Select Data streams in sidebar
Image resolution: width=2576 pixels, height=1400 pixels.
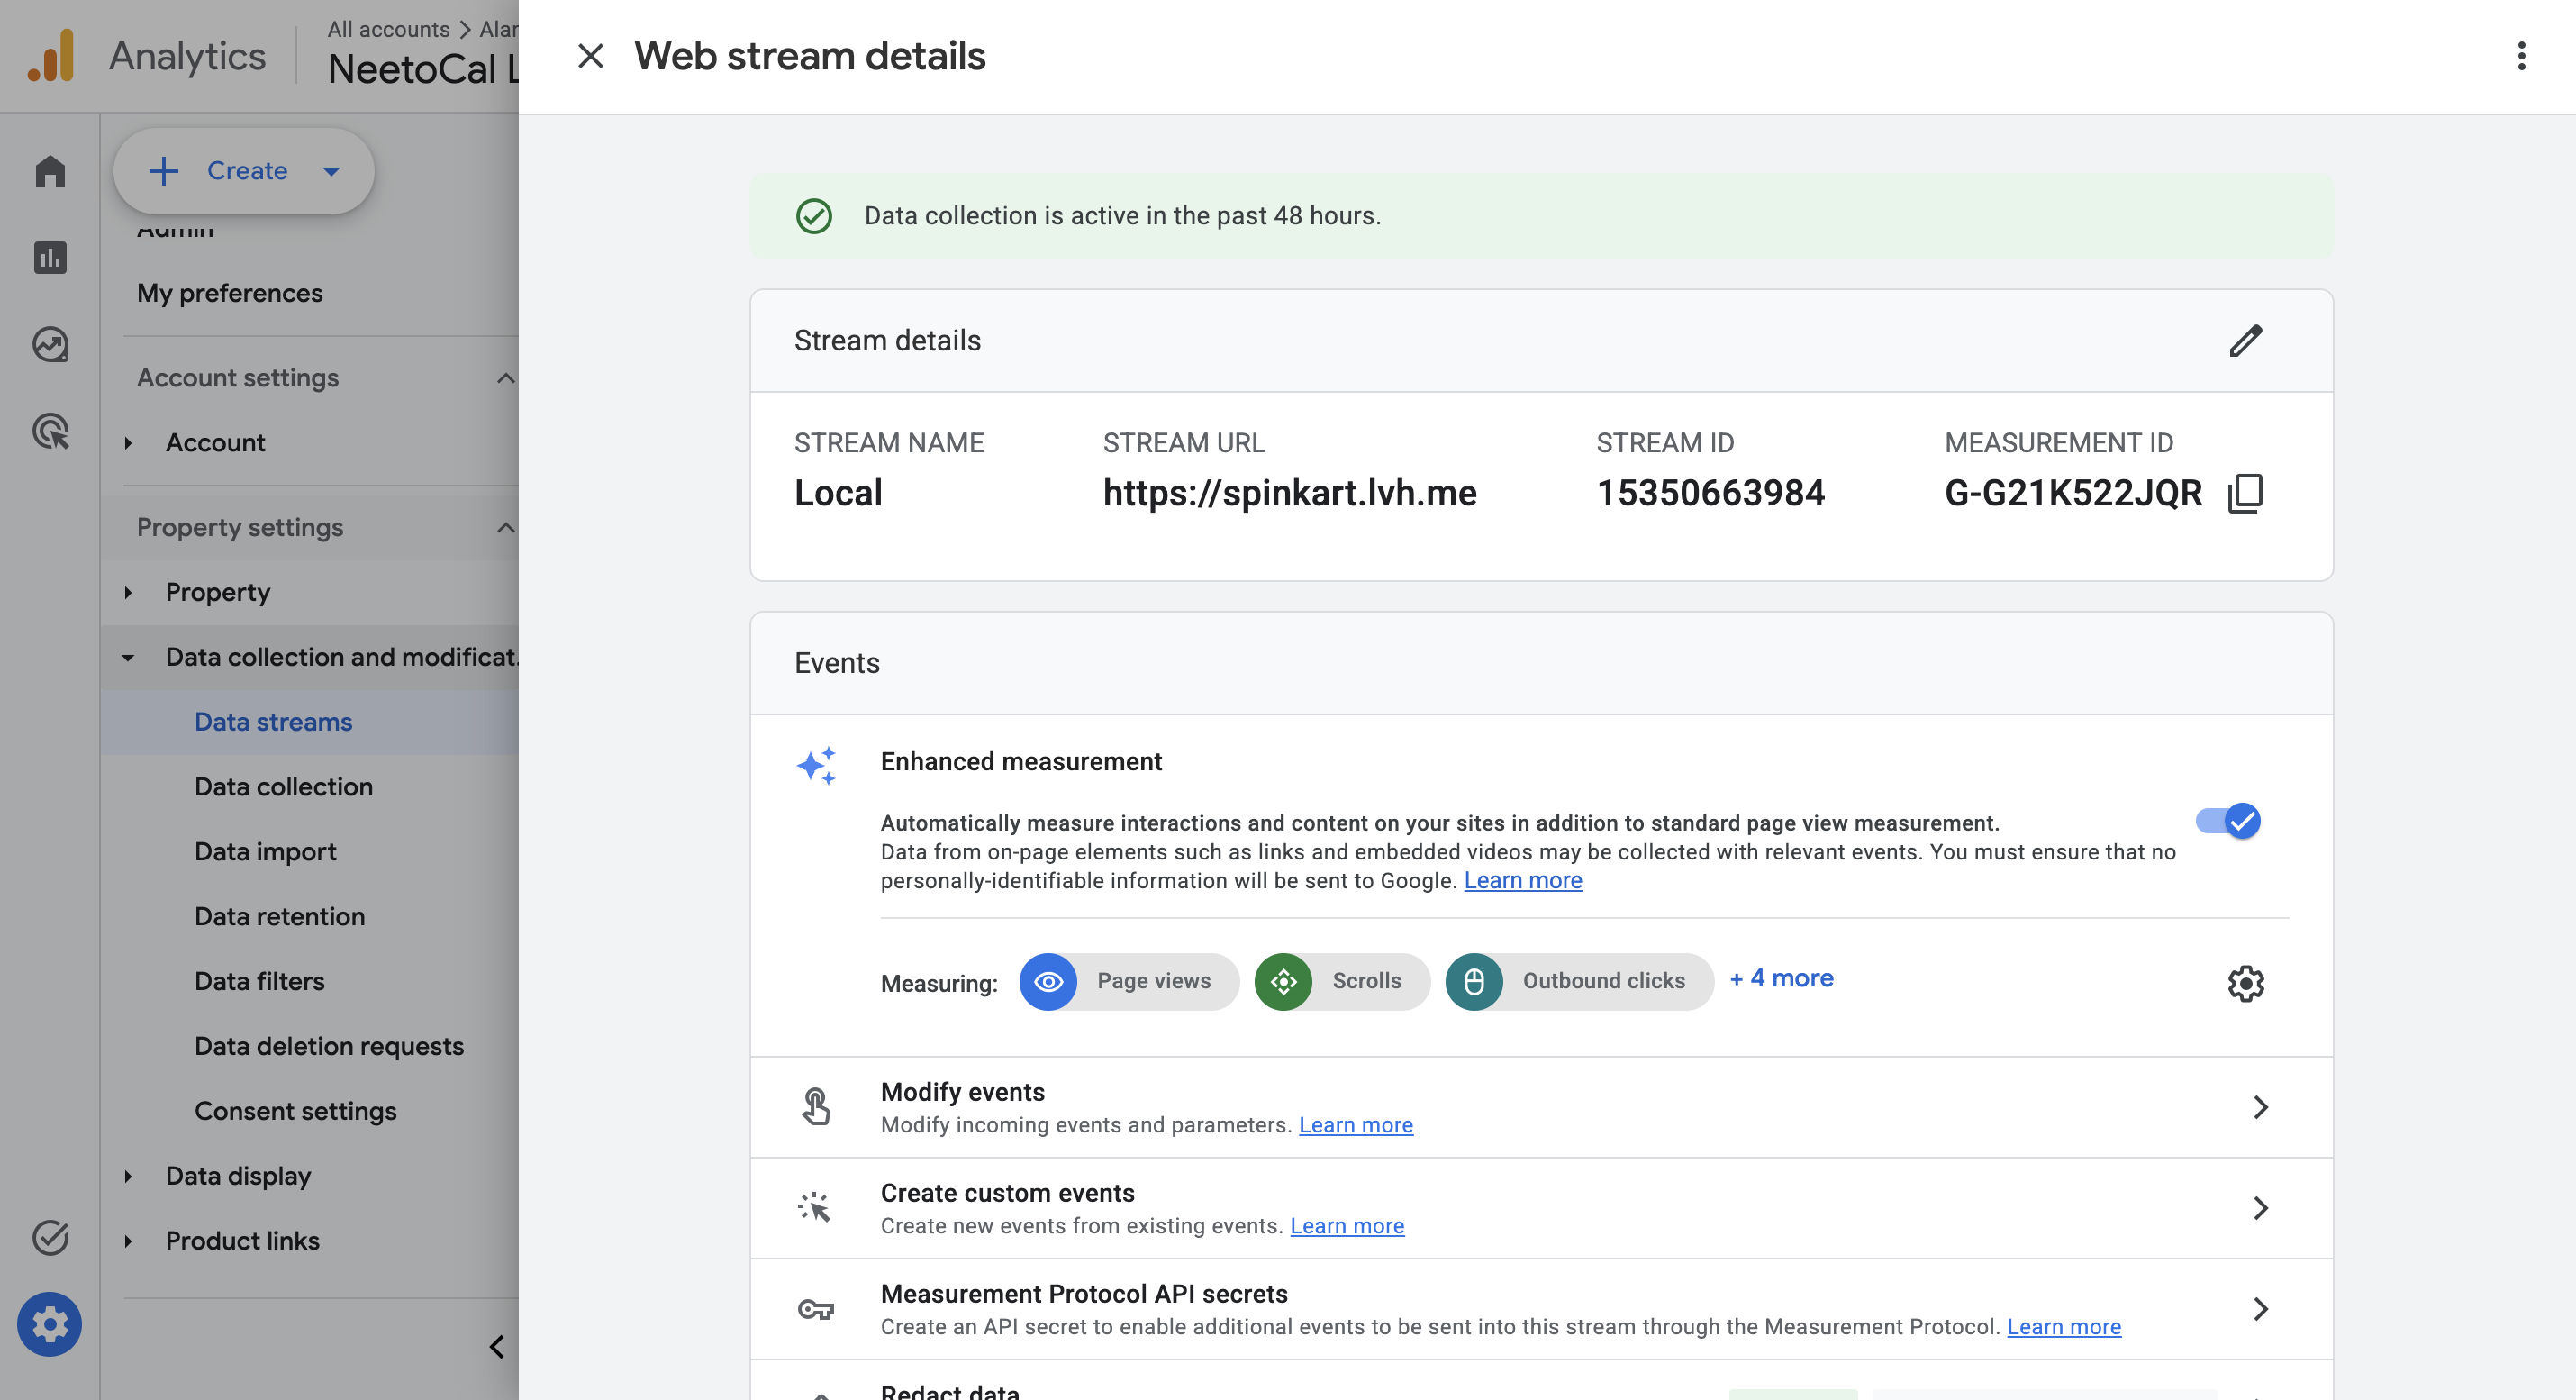click(273, 722)
